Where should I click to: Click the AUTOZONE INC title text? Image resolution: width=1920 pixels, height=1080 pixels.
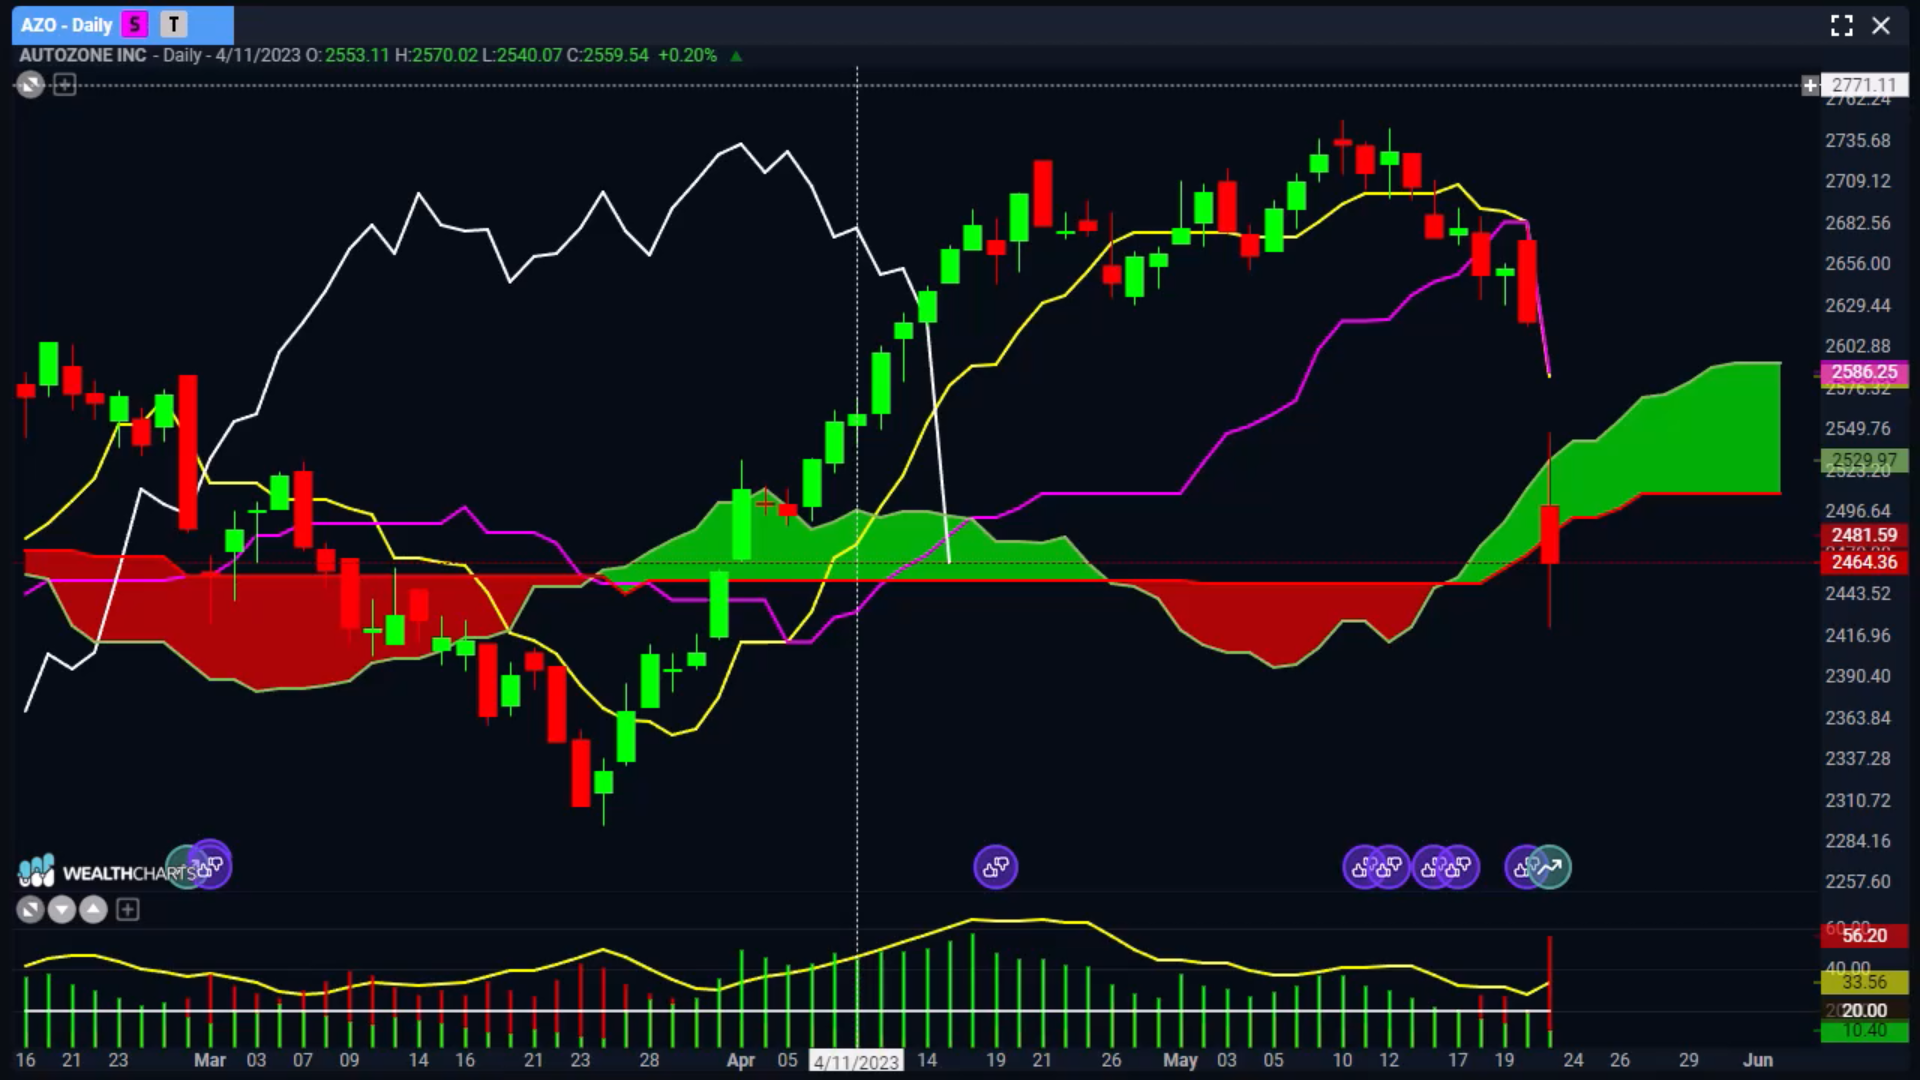coord(83,55)
